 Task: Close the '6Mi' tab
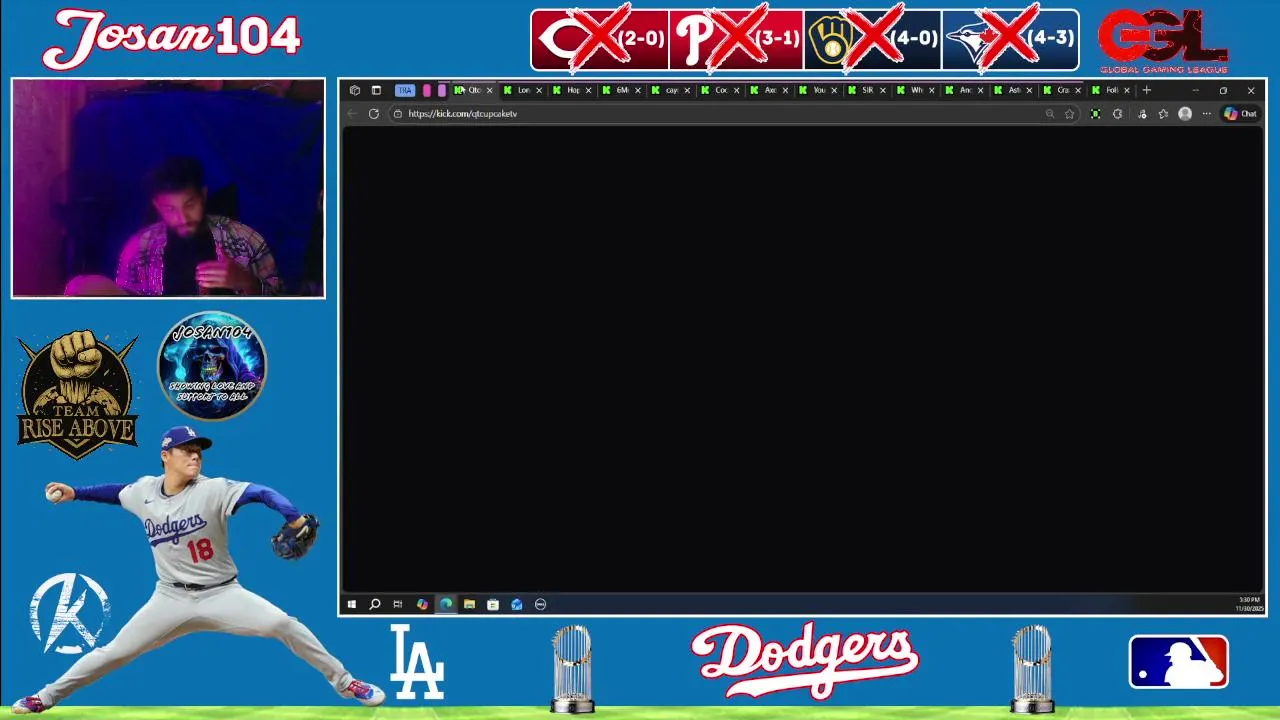coord(637,90)
